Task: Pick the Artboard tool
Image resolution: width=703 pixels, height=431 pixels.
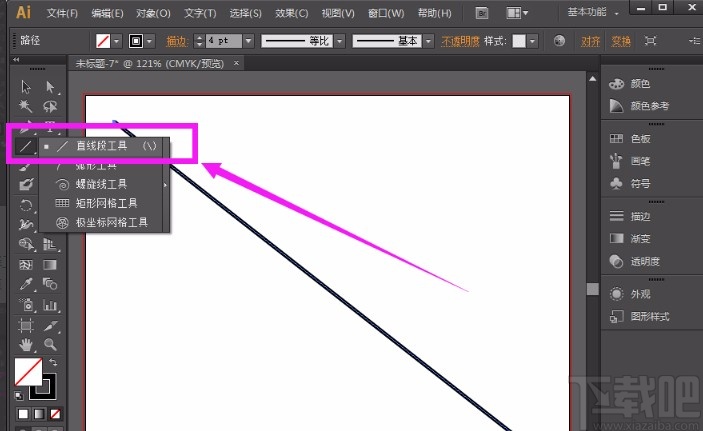Action: coord(26,326)
